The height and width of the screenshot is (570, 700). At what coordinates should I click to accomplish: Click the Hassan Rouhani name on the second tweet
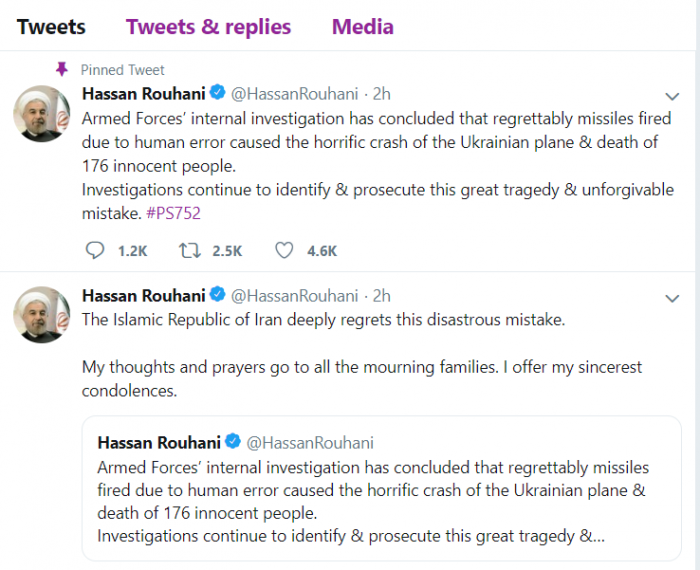pyautogui.click(x=144, y=296)
